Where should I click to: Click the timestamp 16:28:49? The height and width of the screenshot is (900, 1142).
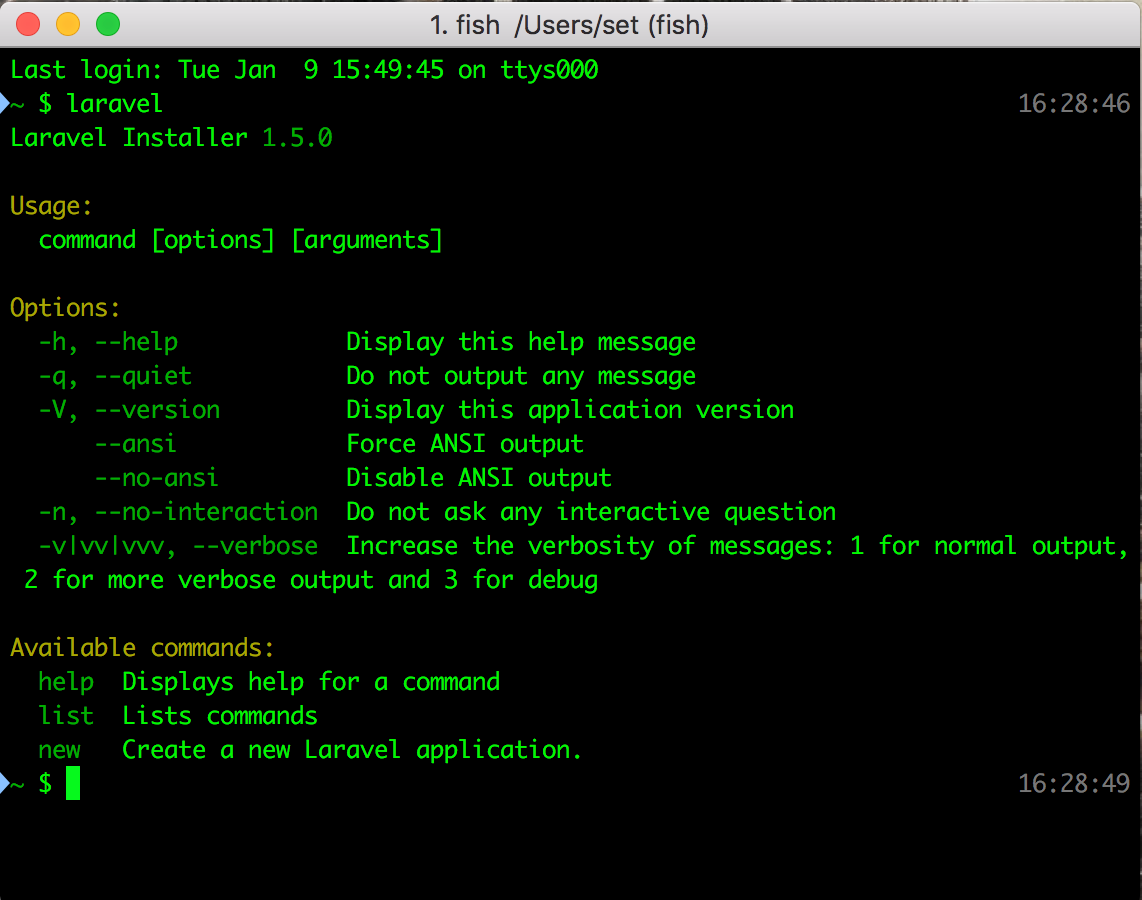(1074, 784)
